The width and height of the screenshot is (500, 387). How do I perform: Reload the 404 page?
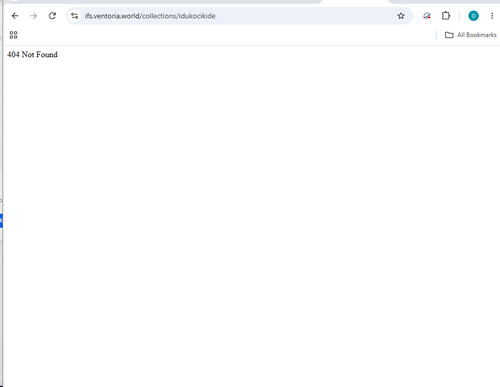pyautogui.click(x=52, y=16)
